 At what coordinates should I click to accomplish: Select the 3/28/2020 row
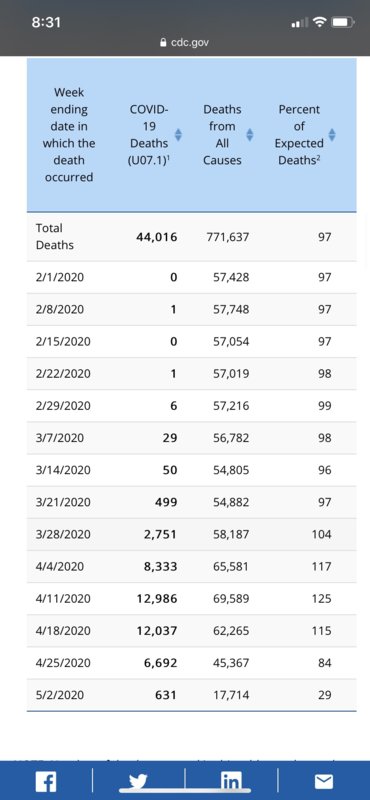click(192, 534)
